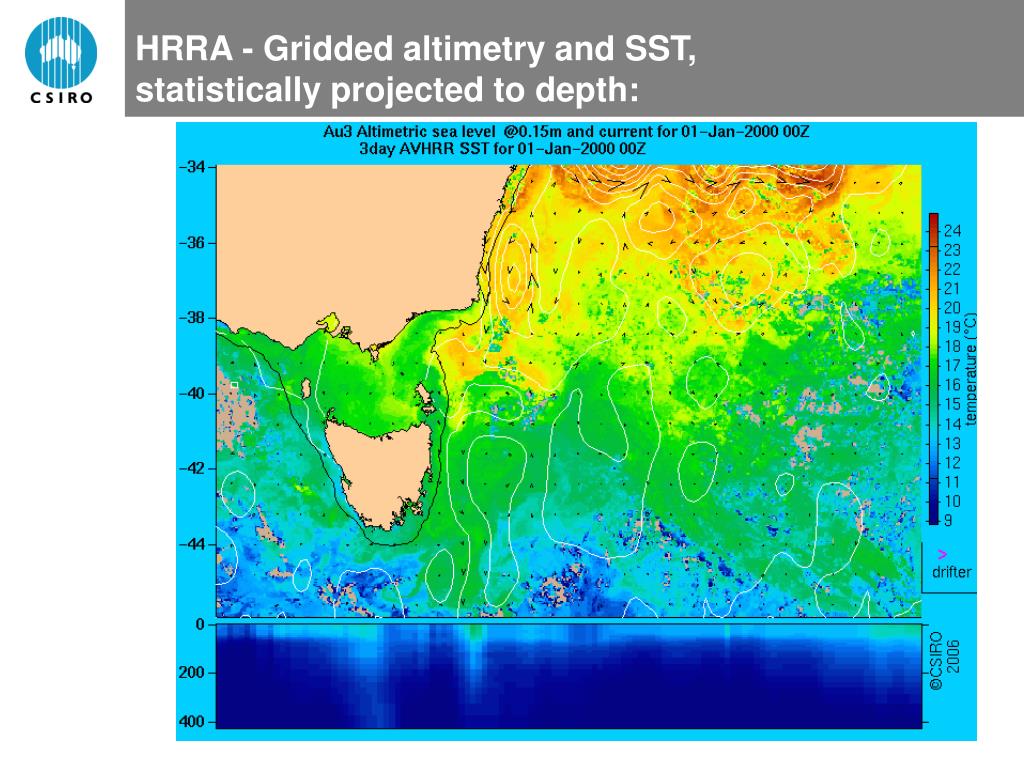Click the 200 depth tick label
1024x768 pixels.
click(191, 673)
